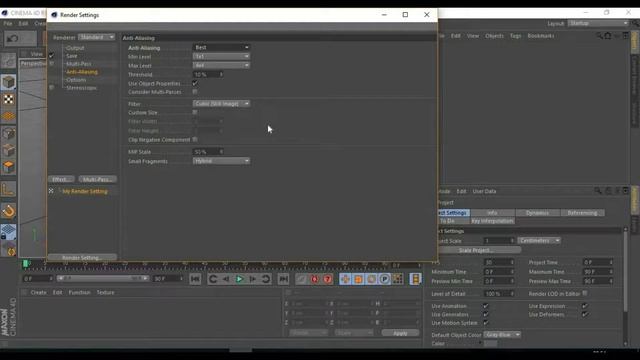Image resolution: width=640 pixels, height=360 pixels.
Task: Click the Multi-Pass... button
Action: pos(97,179)
